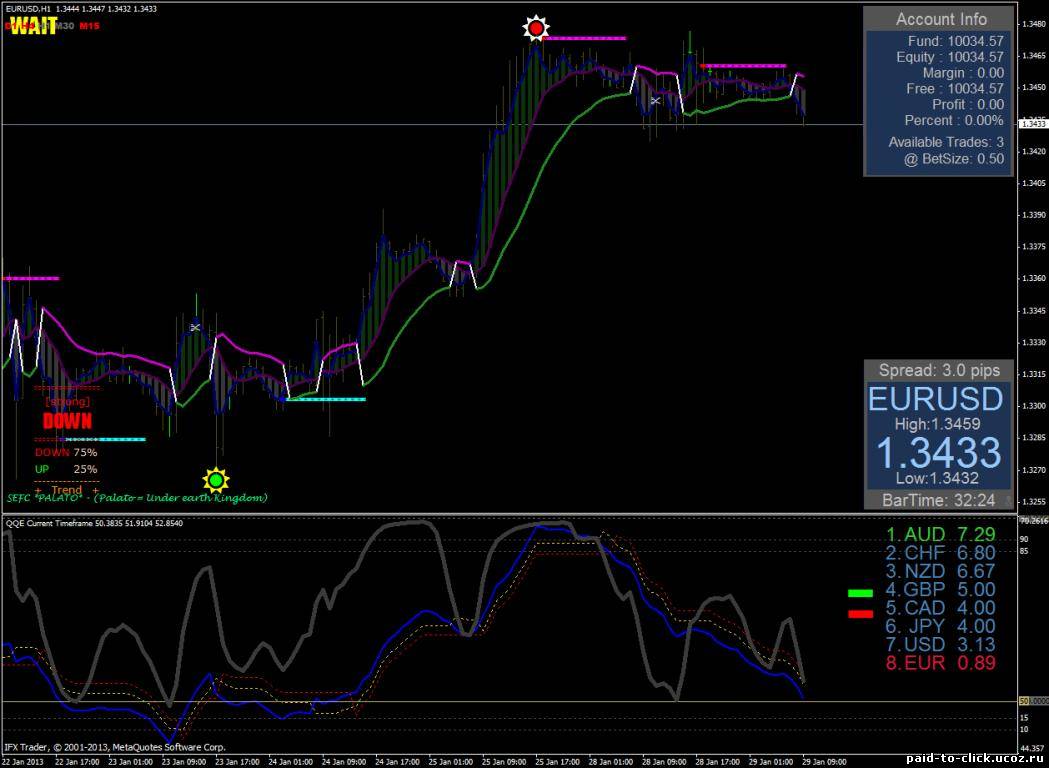Click the 90 level on QQE scale

1024,539
